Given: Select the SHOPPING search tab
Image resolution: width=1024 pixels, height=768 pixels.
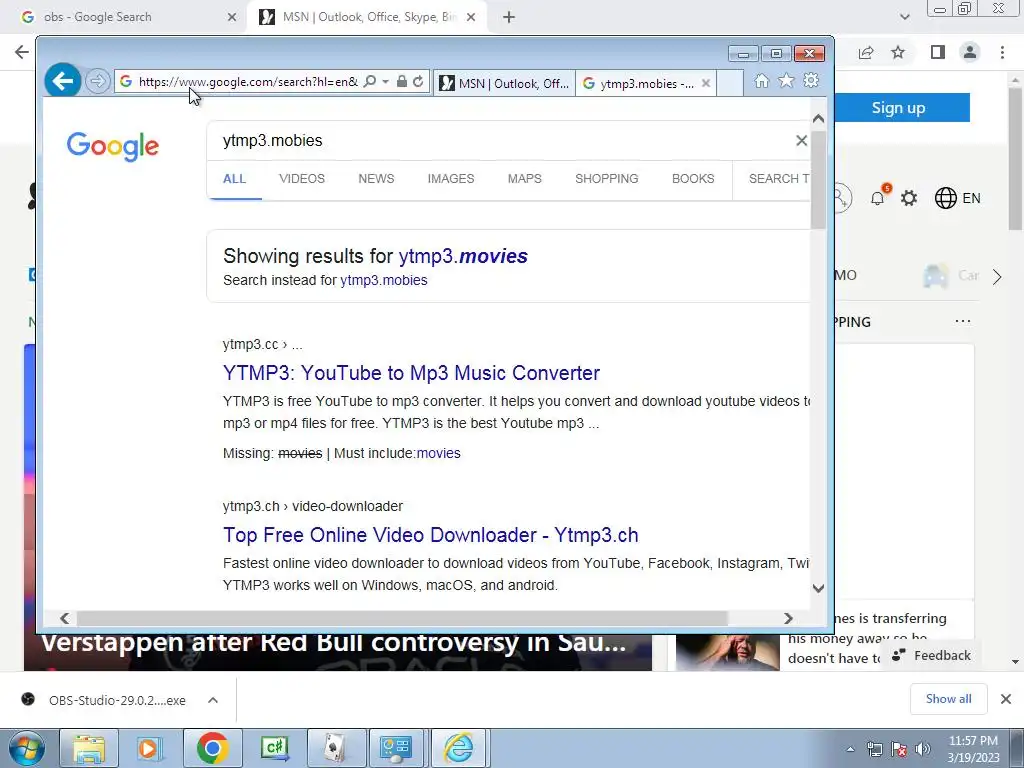Looking at the screenshot, I should click(607, 179).
